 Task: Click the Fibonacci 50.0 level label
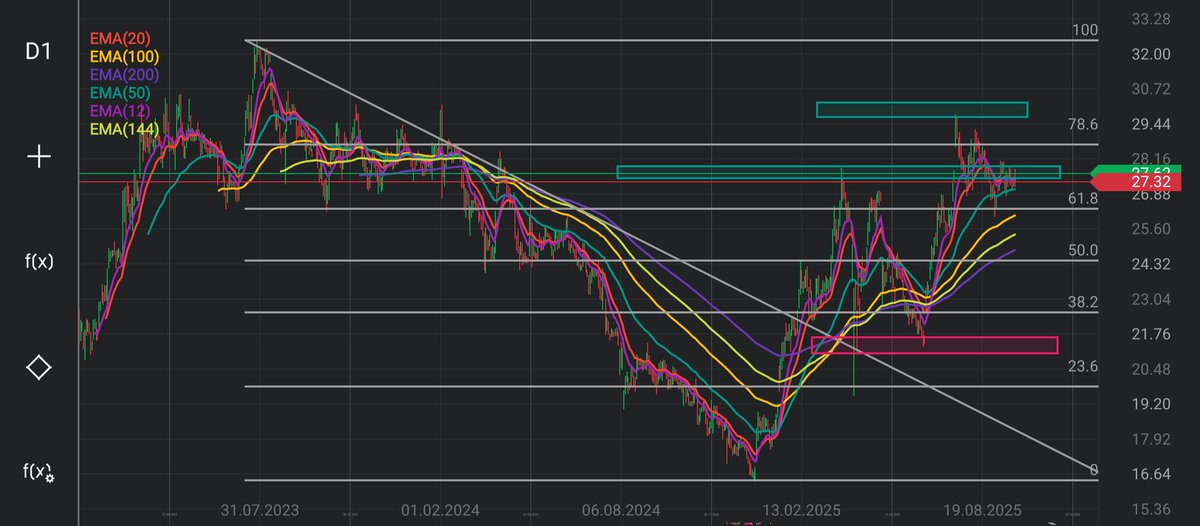(x=1083, y=250)
